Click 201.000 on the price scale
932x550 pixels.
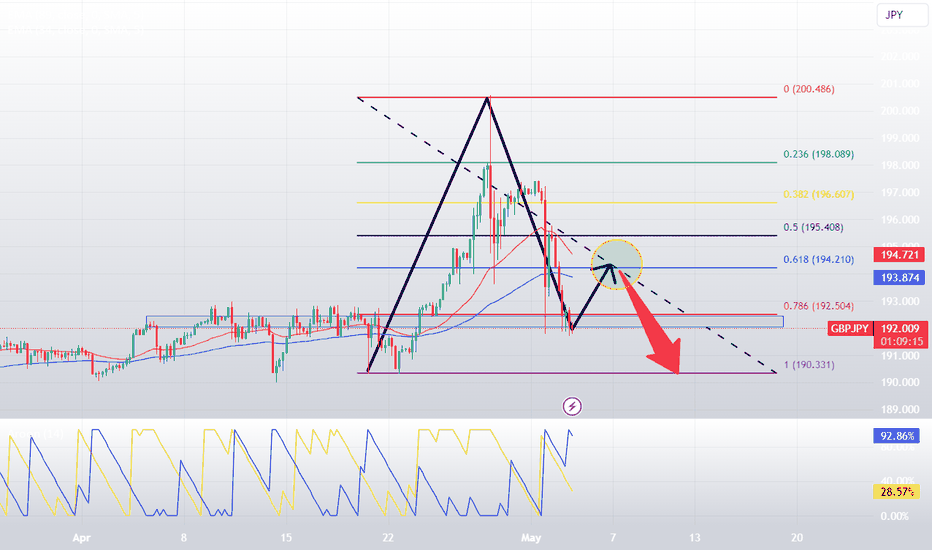click(900, 84)
